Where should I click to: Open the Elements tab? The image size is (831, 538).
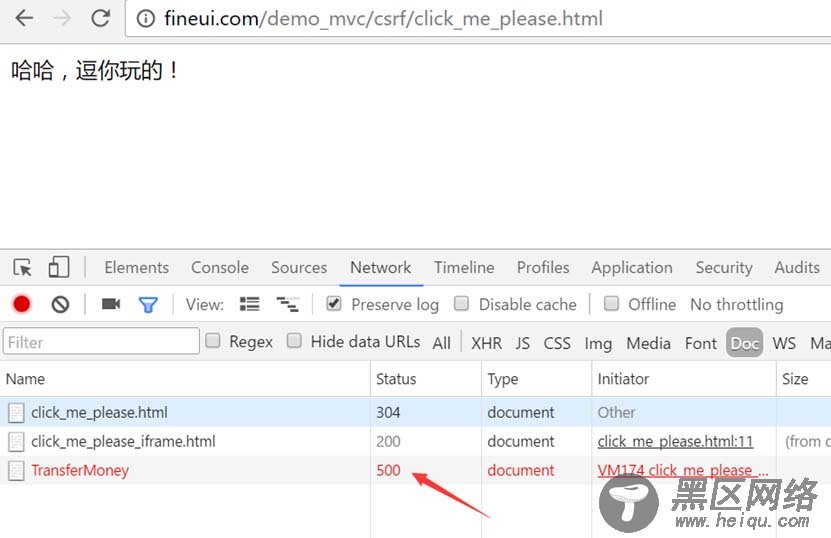point(137,268)
